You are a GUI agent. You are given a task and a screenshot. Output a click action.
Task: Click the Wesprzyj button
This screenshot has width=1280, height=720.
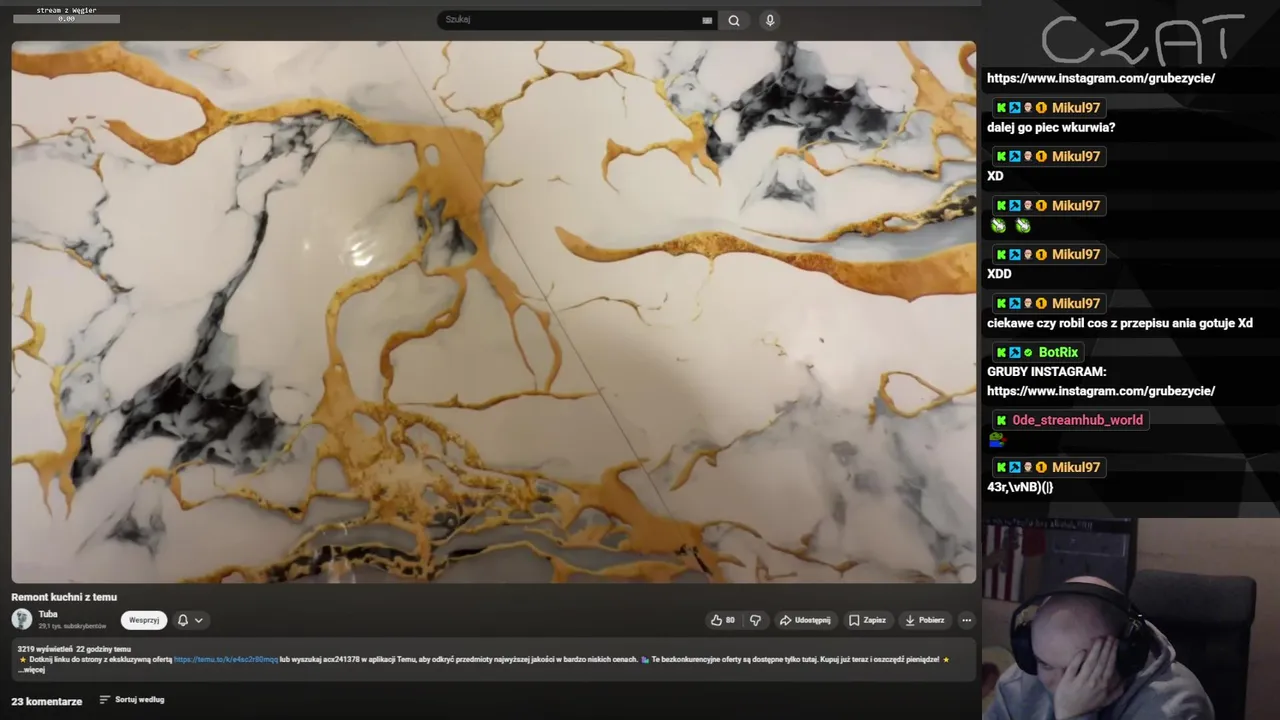144,620
